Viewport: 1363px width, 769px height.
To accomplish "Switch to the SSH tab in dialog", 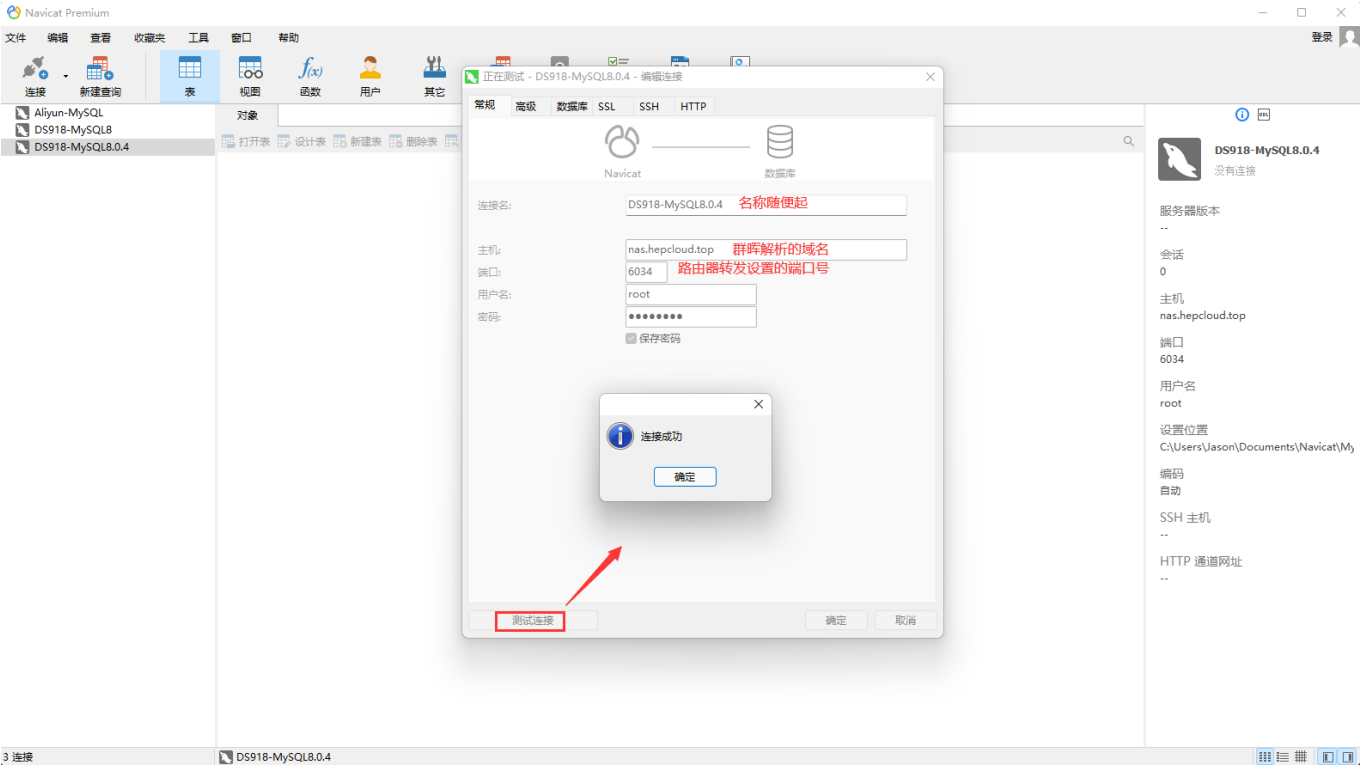I will 649,107.
